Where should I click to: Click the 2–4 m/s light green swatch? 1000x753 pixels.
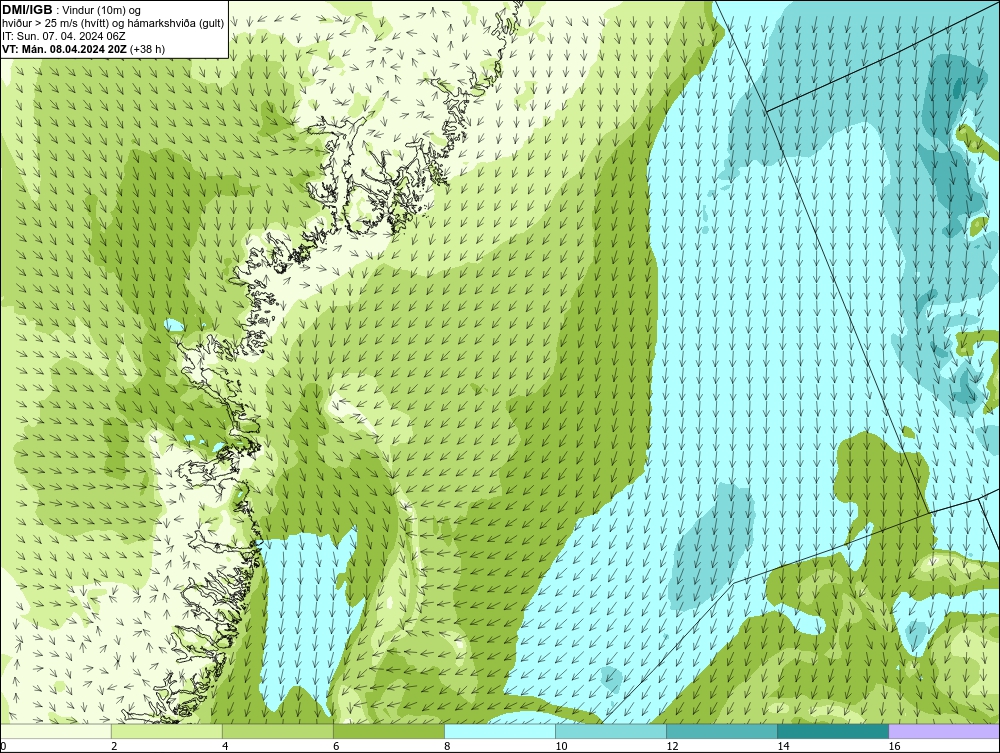(x=166, y=731)
